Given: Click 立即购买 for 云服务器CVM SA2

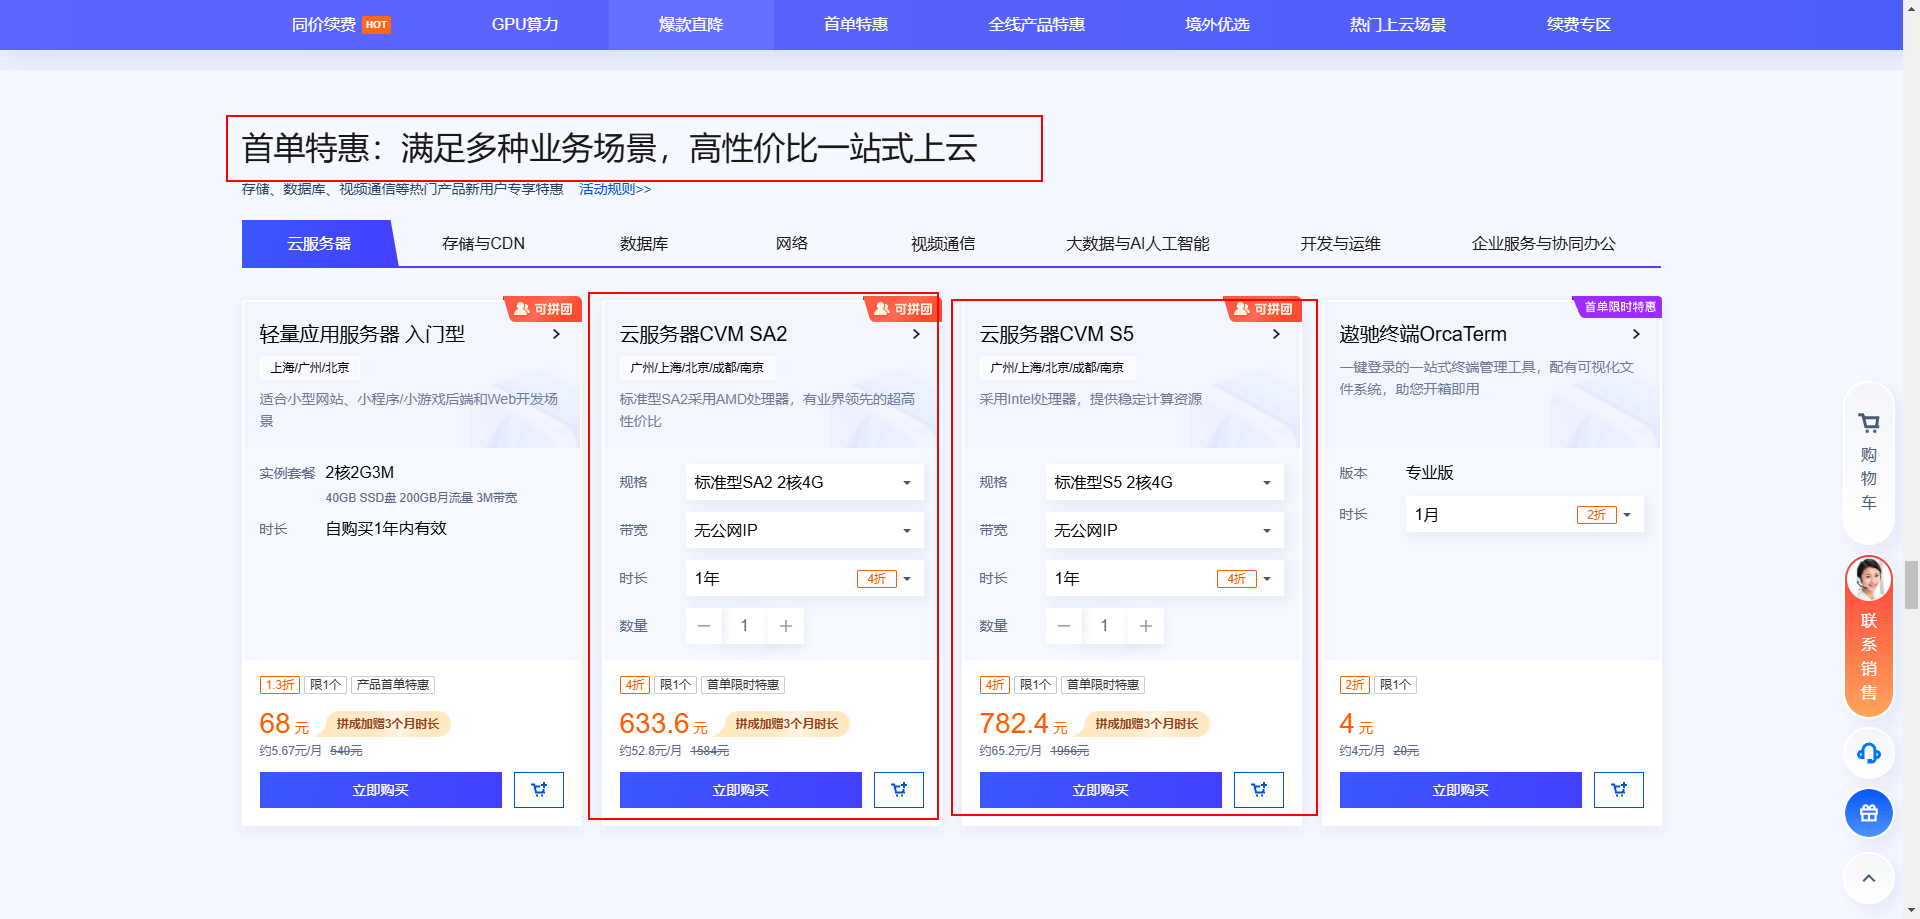Looking at the screenshot, I should (x=741, y=790).
